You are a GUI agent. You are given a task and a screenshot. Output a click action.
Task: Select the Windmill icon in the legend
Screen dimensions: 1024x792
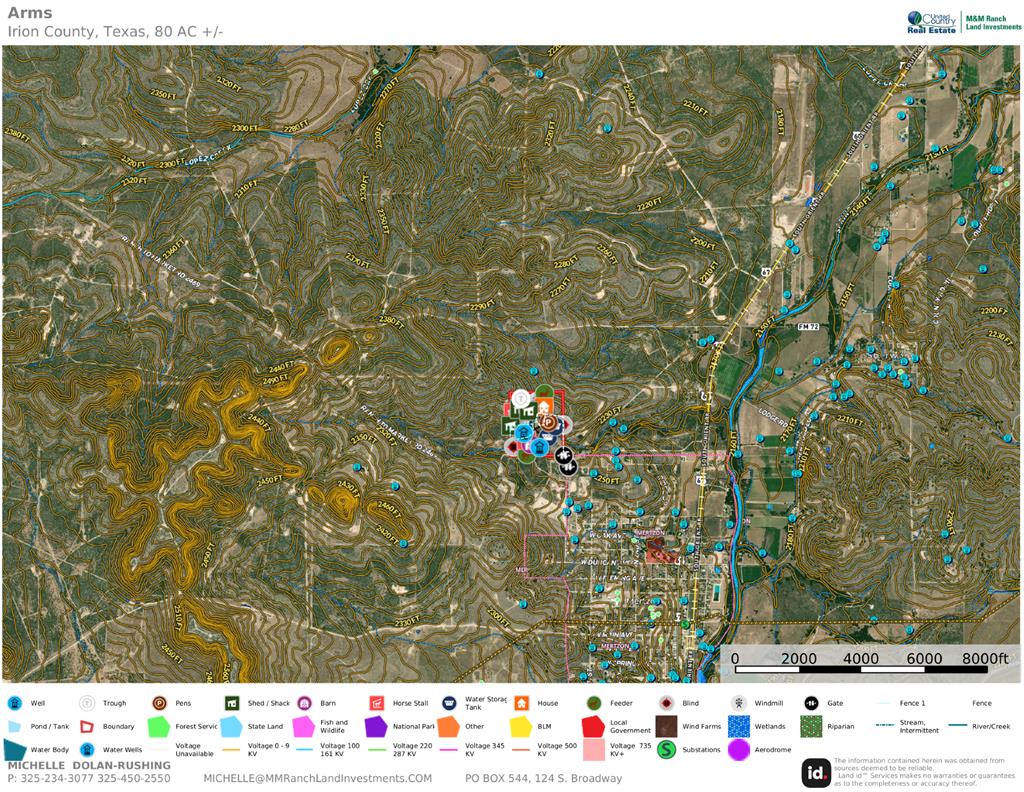point(739,703)
